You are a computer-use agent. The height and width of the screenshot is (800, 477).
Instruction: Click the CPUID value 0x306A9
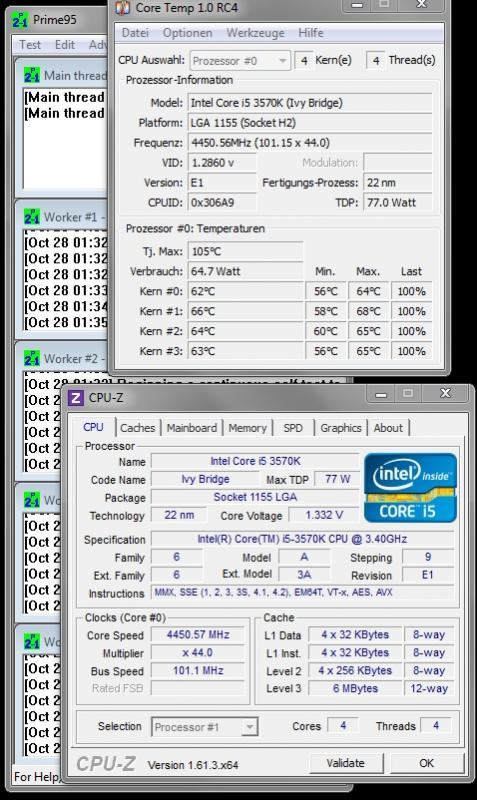coord(222,203)
